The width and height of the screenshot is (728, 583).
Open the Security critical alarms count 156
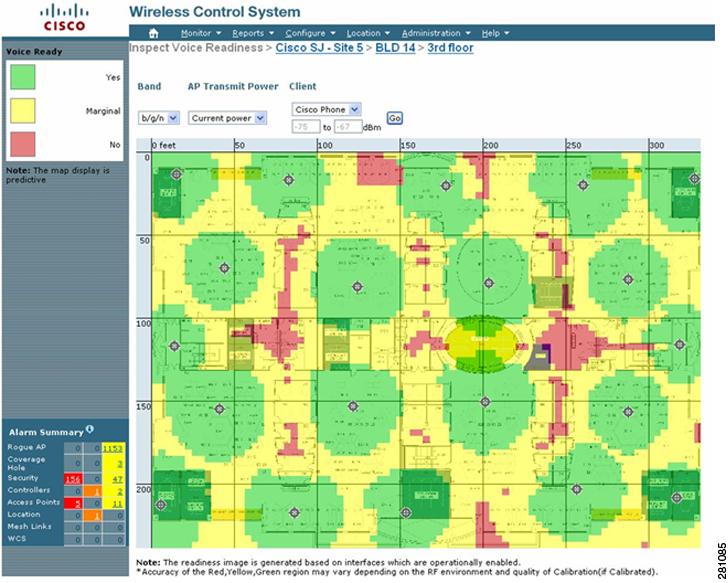coord(73,479)
